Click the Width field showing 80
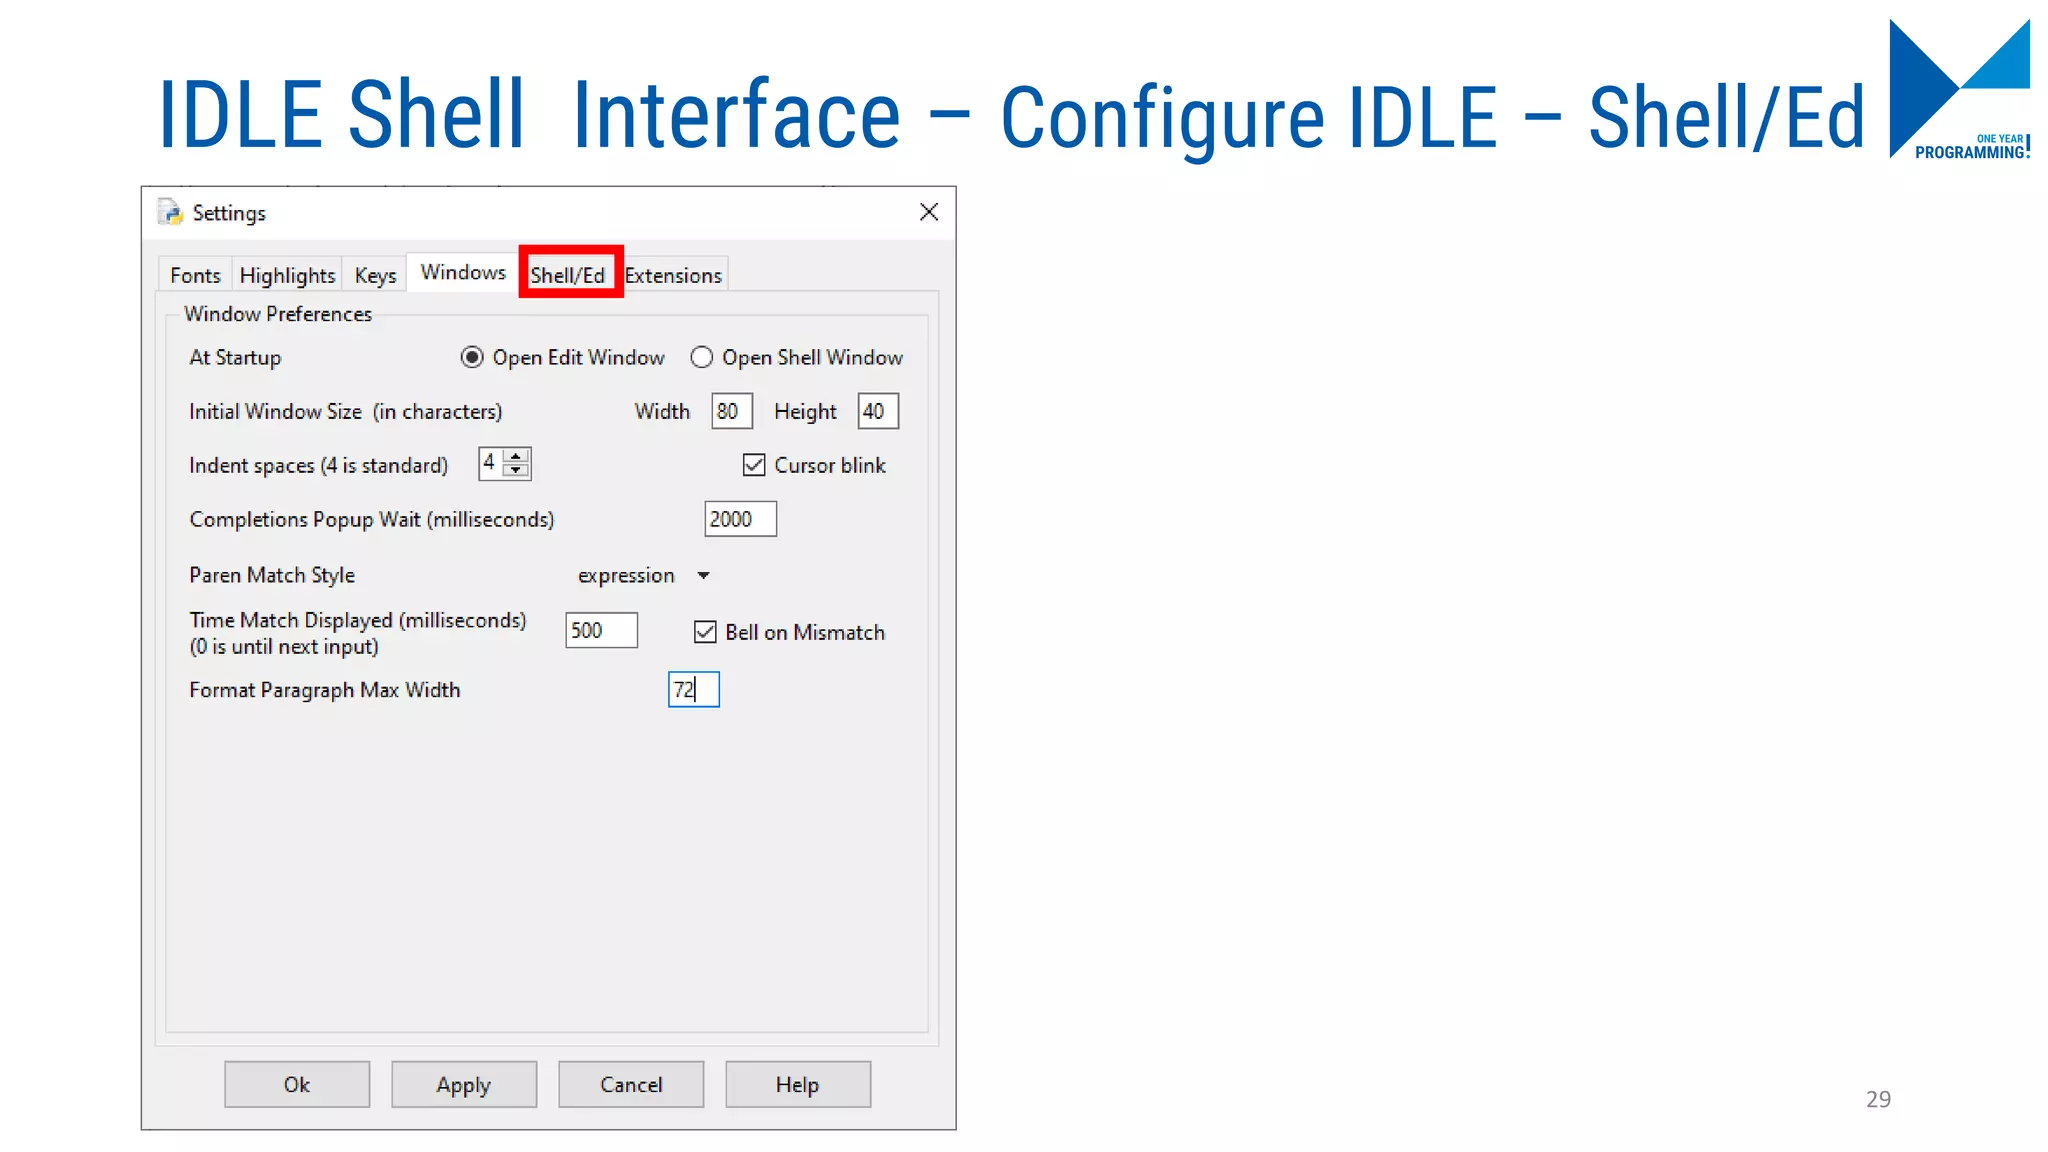Image resolution: width=2048 pixels, height=1152 pixels. tap(732, 411)
